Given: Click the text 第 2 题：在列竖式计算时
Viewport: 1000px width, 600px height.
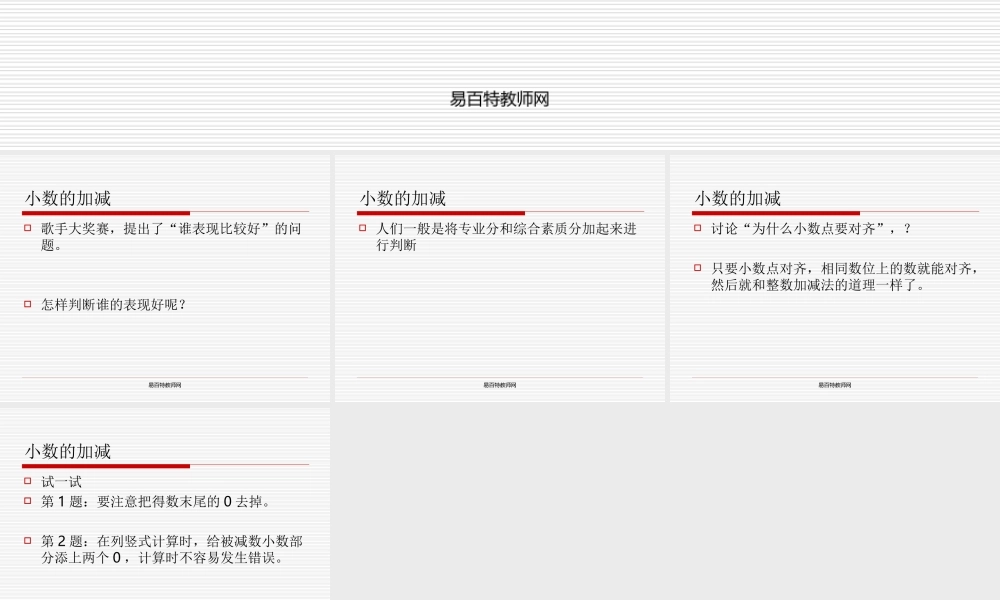Looking at the screenshot, I should [x=172, y=549].
